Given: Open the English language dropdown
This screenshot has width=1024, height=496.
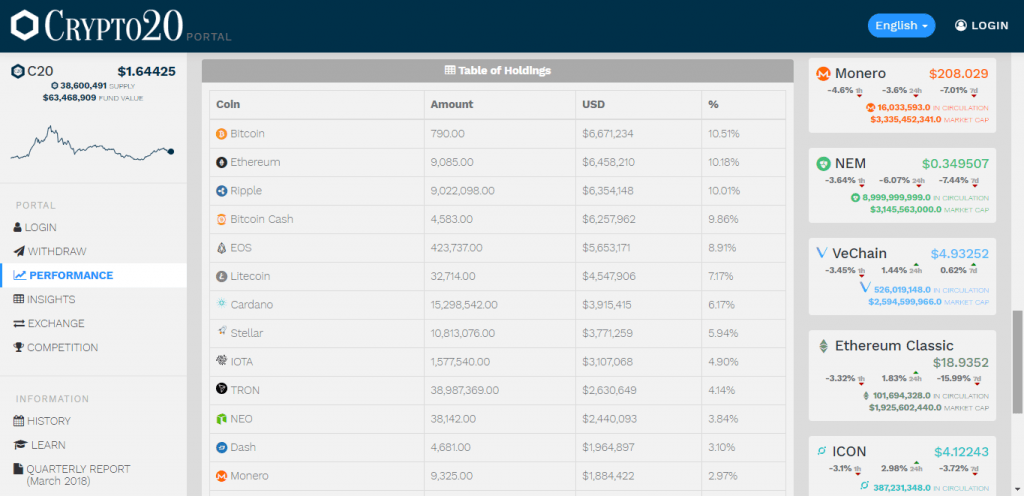Looking at the screenshot, I should 901,25.
